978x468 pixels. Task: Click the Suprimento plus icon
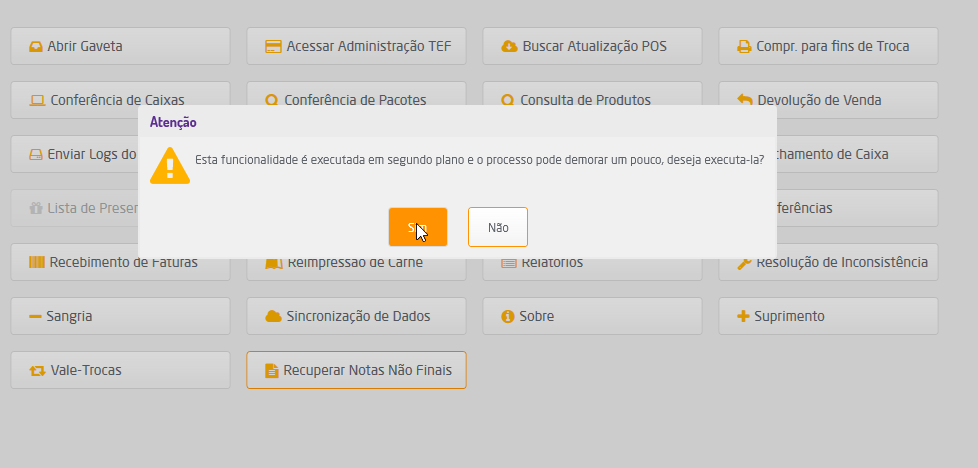pyautogui.click(x=743, y=316)
